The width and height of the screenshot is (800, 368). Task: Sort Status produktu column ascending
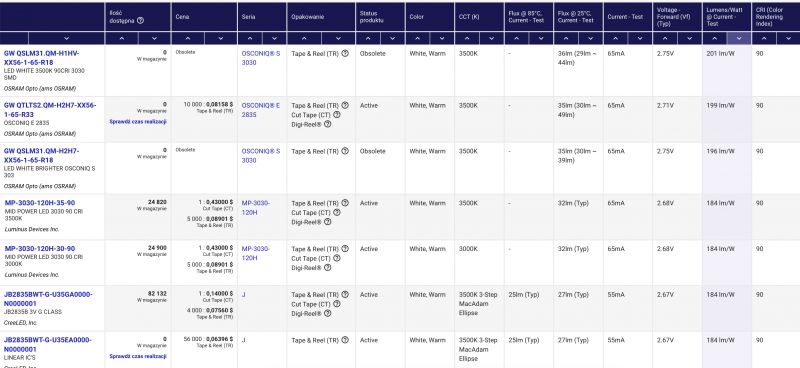click(x=368, y=38)
